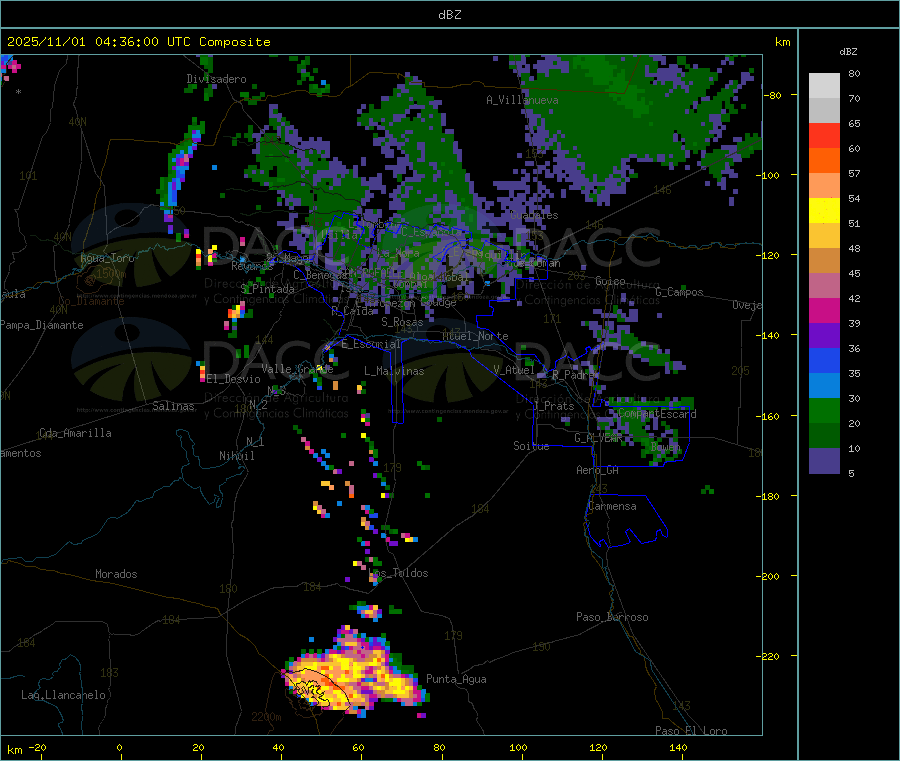
Task: Select the Aero_GA label
Action: 598,470
